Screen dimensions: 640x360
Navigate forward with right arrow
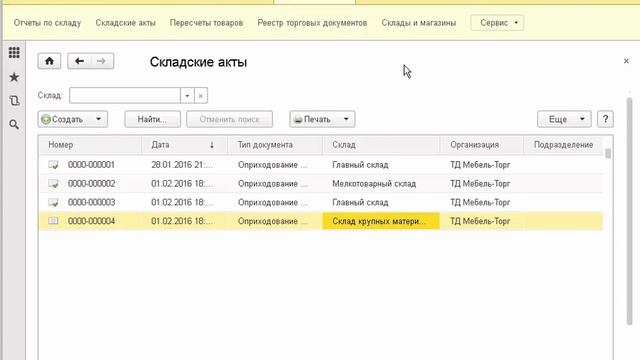click(x=102, y=61)
